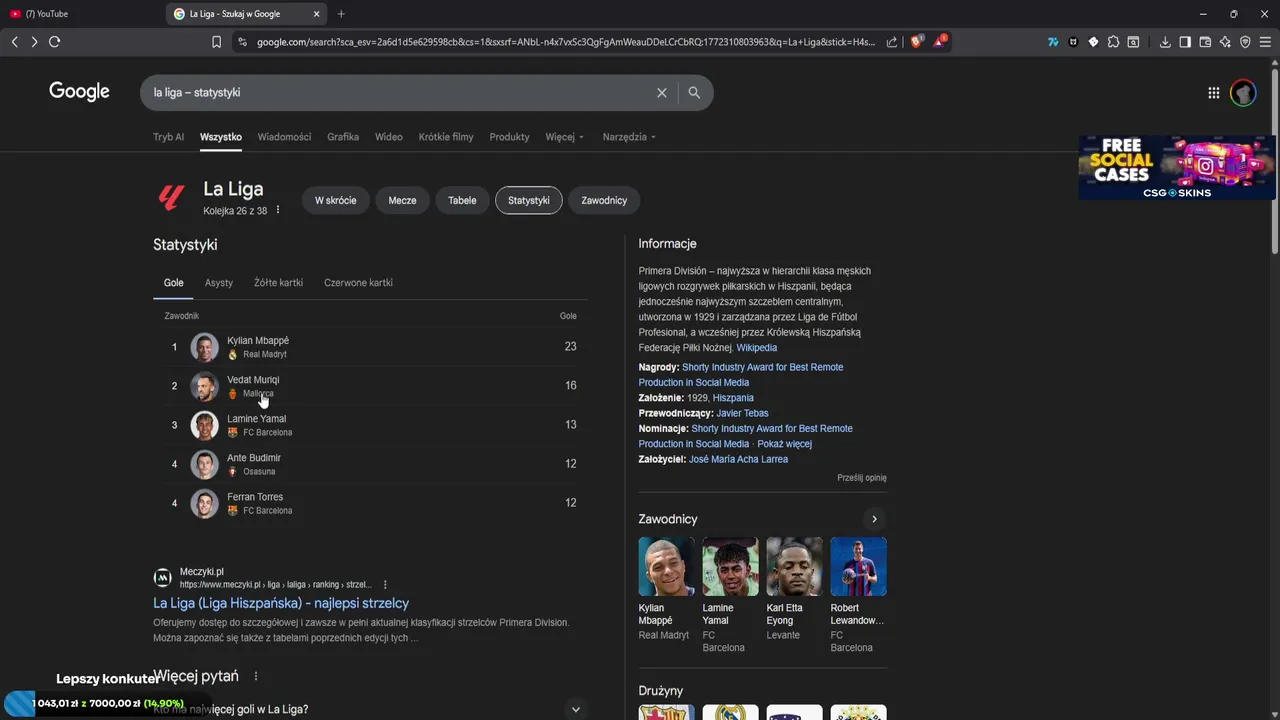Open Leo AI sparkle icon
1280x720 pixels.
click(1225, 42)
